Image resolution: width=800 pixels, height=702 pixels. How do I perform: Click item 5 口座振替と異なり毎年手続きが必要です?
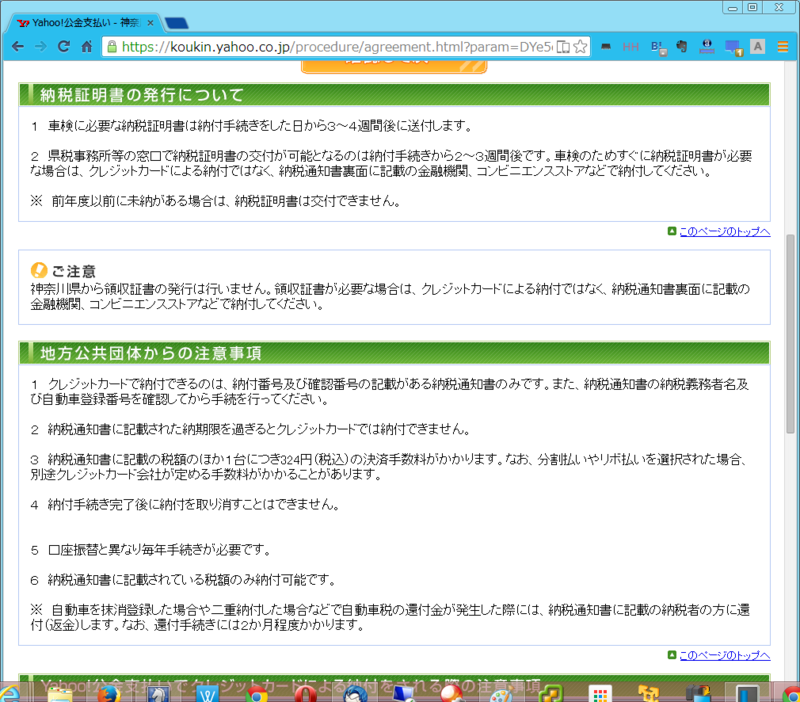151,550
